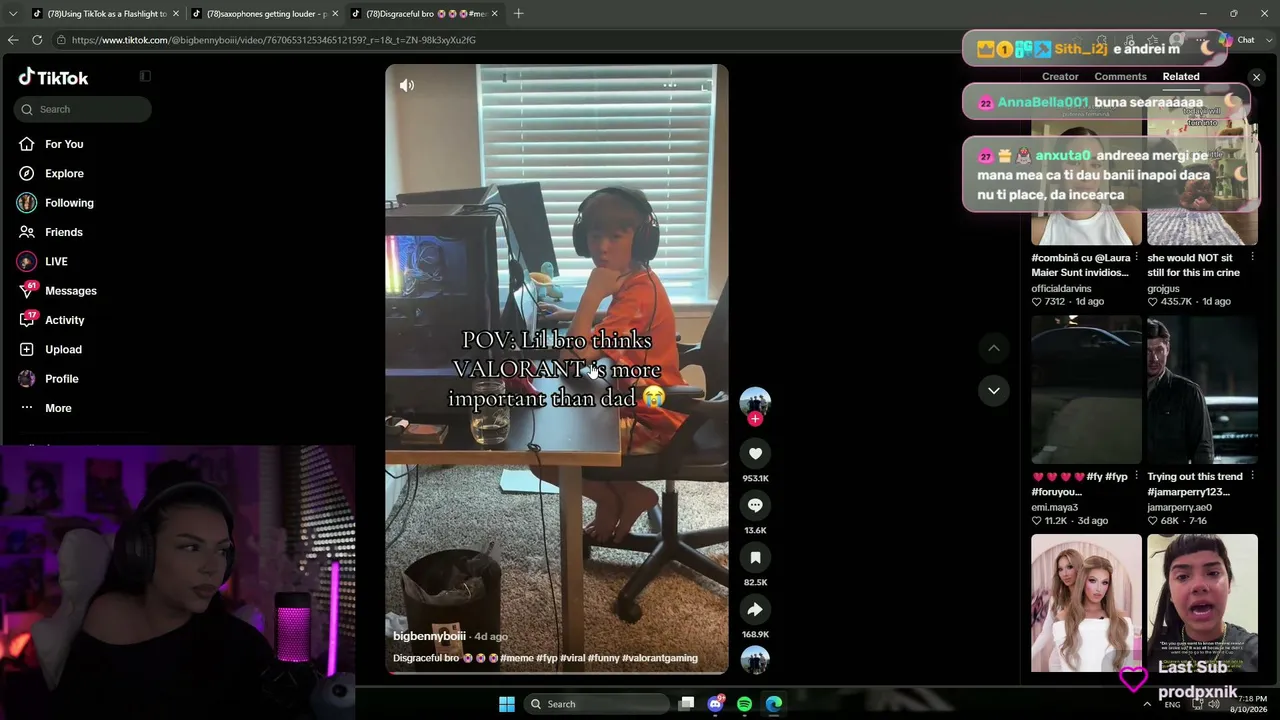Open bigbennyboiii's profile from the video caption
Screen dimensions: 1280x720
tap(429, 636)
